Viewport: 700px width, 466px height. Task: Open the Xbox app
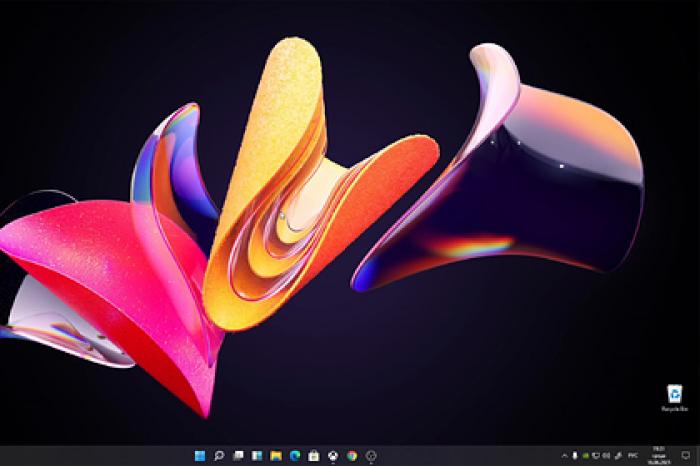click(x=333, y=456)
